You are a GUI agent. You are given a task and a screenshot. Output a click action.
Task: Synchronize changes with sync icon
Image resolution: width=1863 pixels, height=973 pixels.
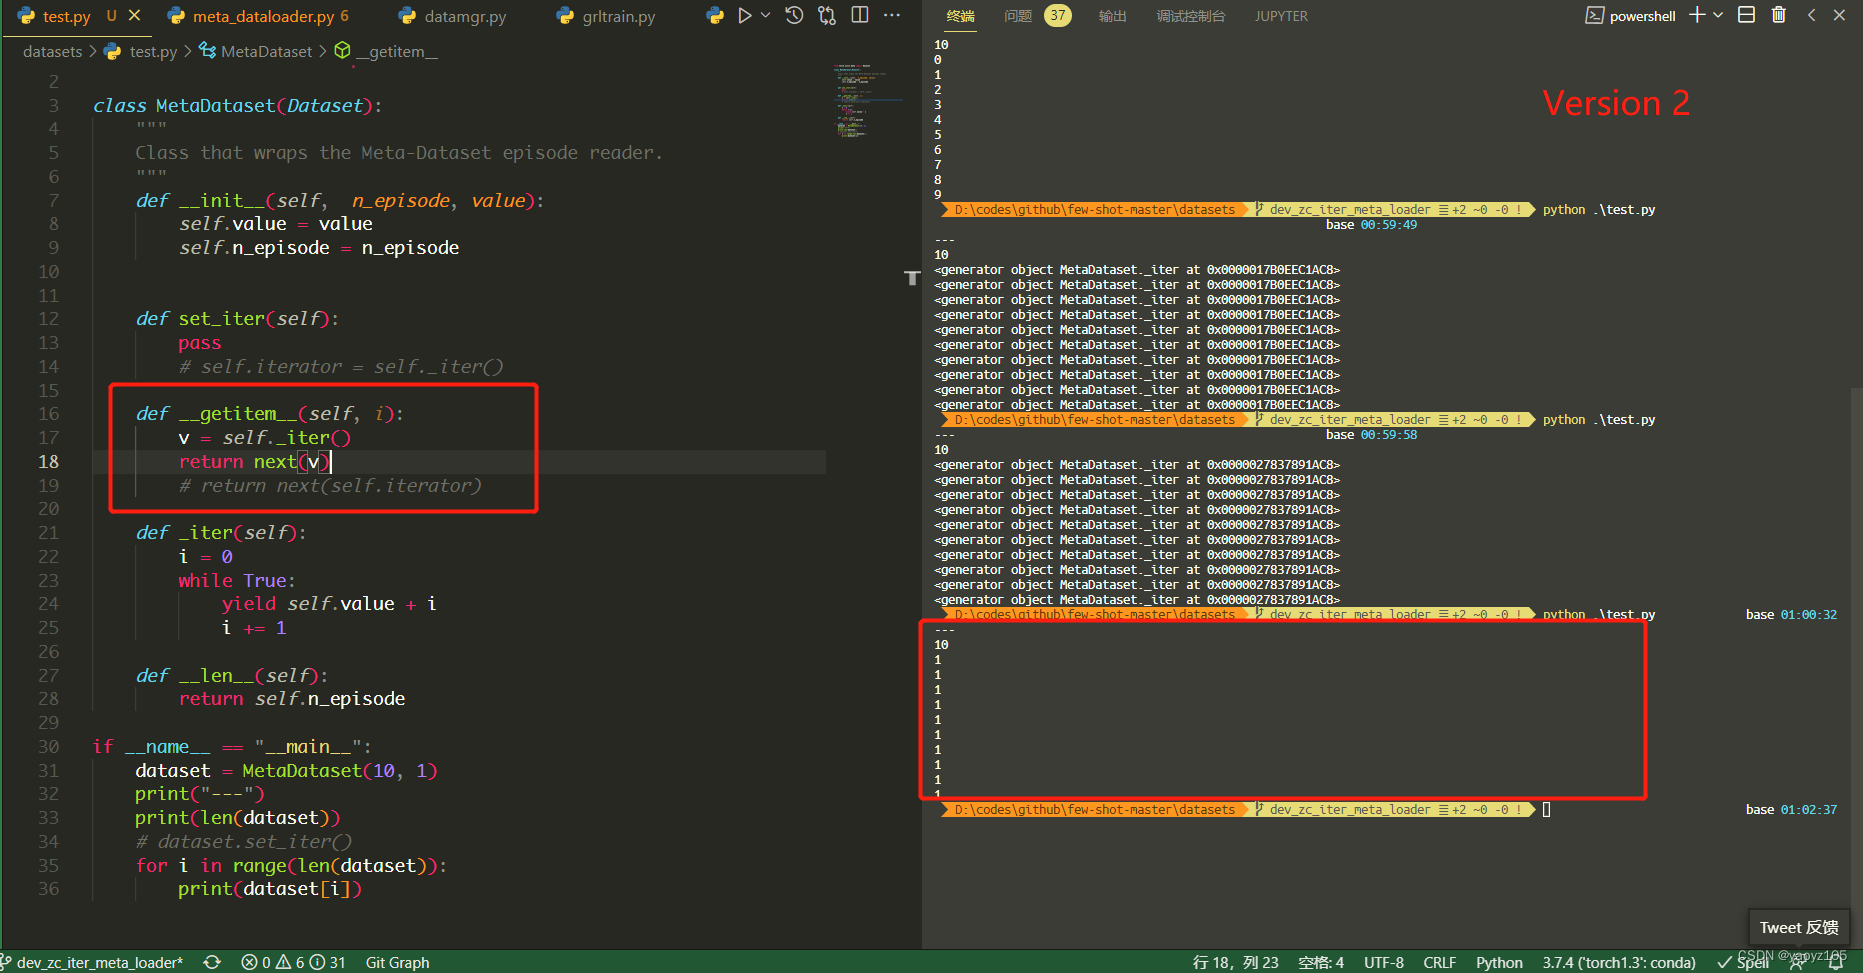[x=212, y=962]
